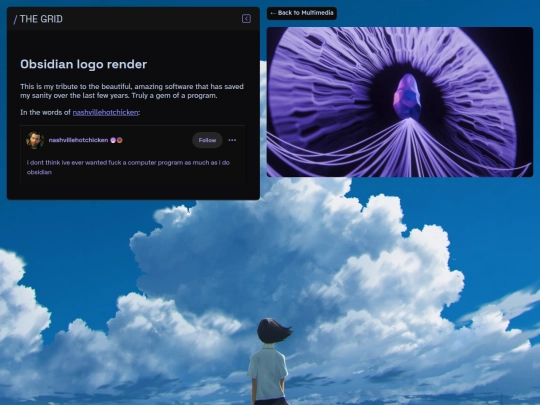
Task: Follow nashvillehotchicken's account
Action: (x=207, y=140)
